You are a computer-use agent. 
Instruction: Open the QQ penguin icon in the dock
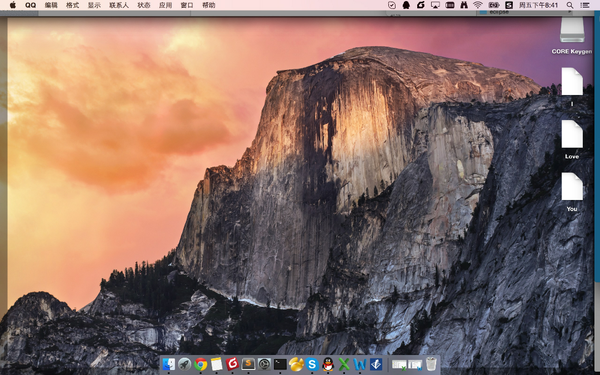pyautogui.click(x=328, y=364)
